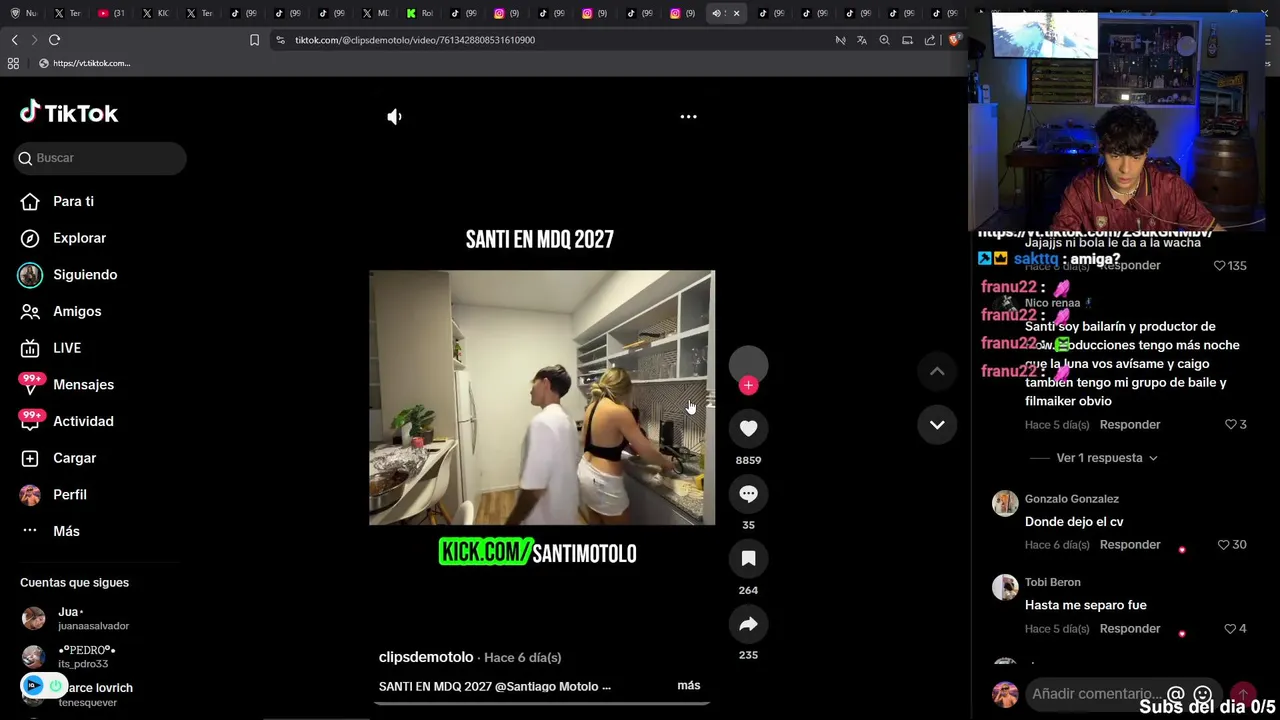The image size is (1280, 720).
Task: Go to the previous video with the up chevron
Action: 937,371
